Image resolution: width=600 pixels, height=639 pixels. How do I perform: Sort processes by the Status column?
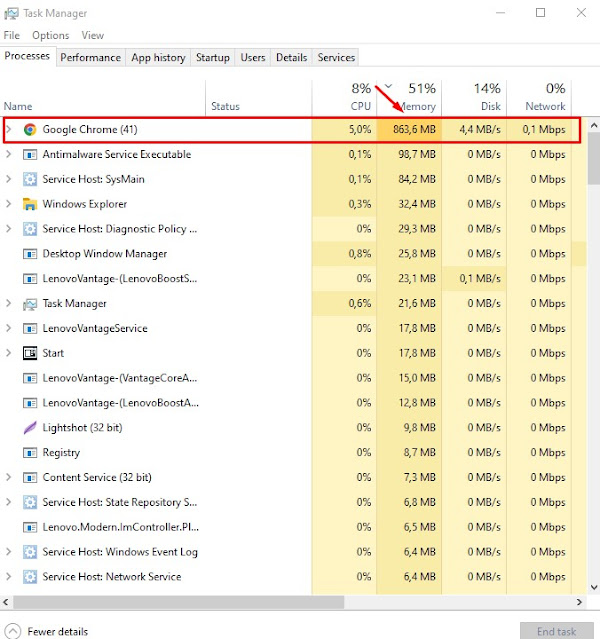259,98
